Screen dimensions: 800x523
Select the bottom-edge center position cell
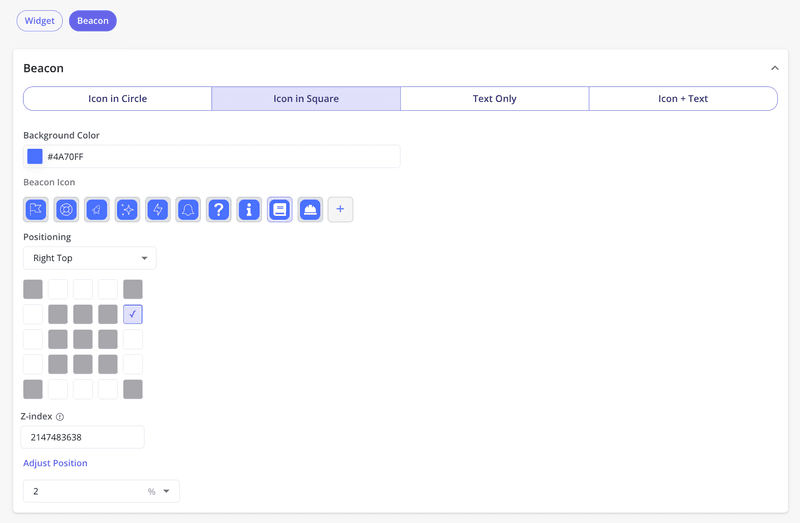tap(83, 389)
